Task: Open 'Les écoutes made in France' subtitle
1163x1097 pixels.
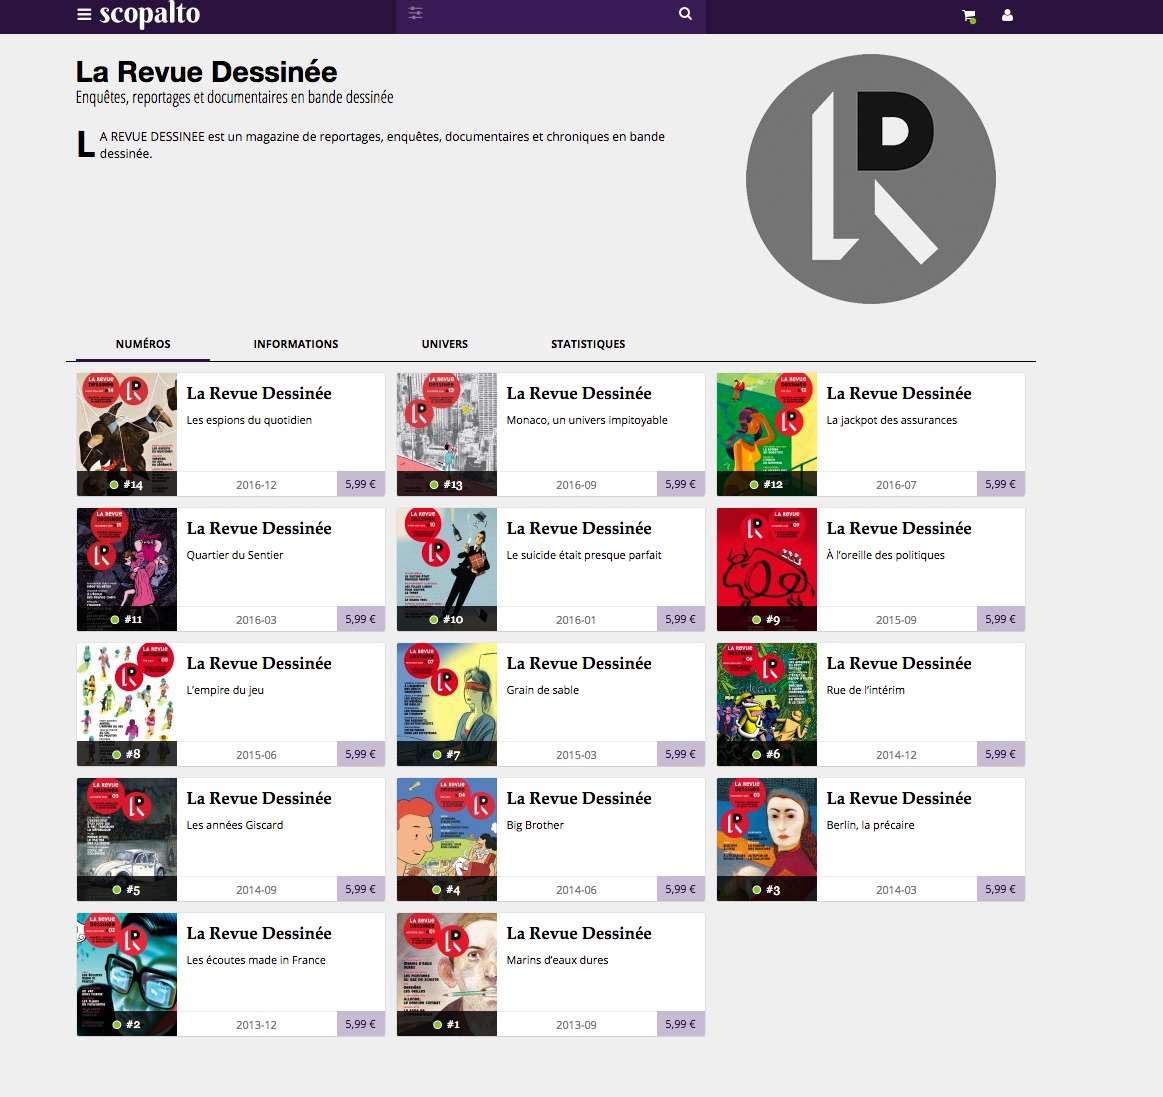Action: [256, 960]
